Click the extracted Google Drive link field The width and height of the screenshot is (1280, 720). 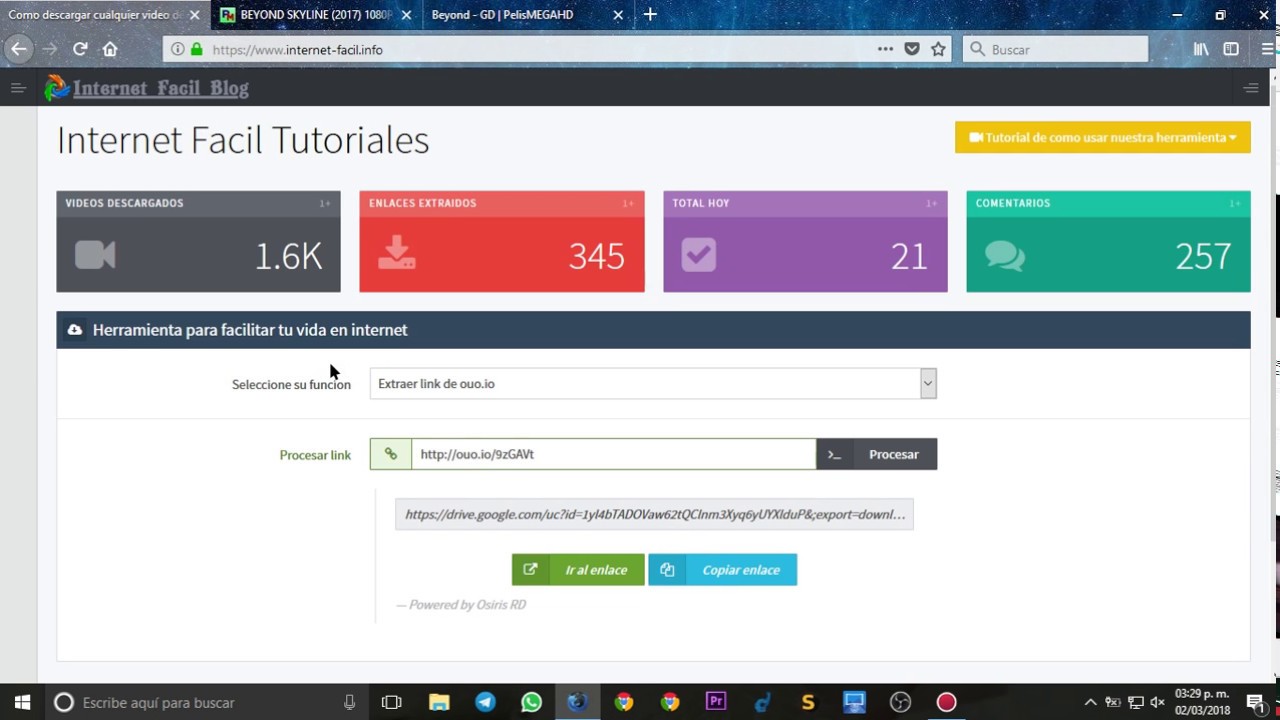pyautogui.click(x=654, y=514)
